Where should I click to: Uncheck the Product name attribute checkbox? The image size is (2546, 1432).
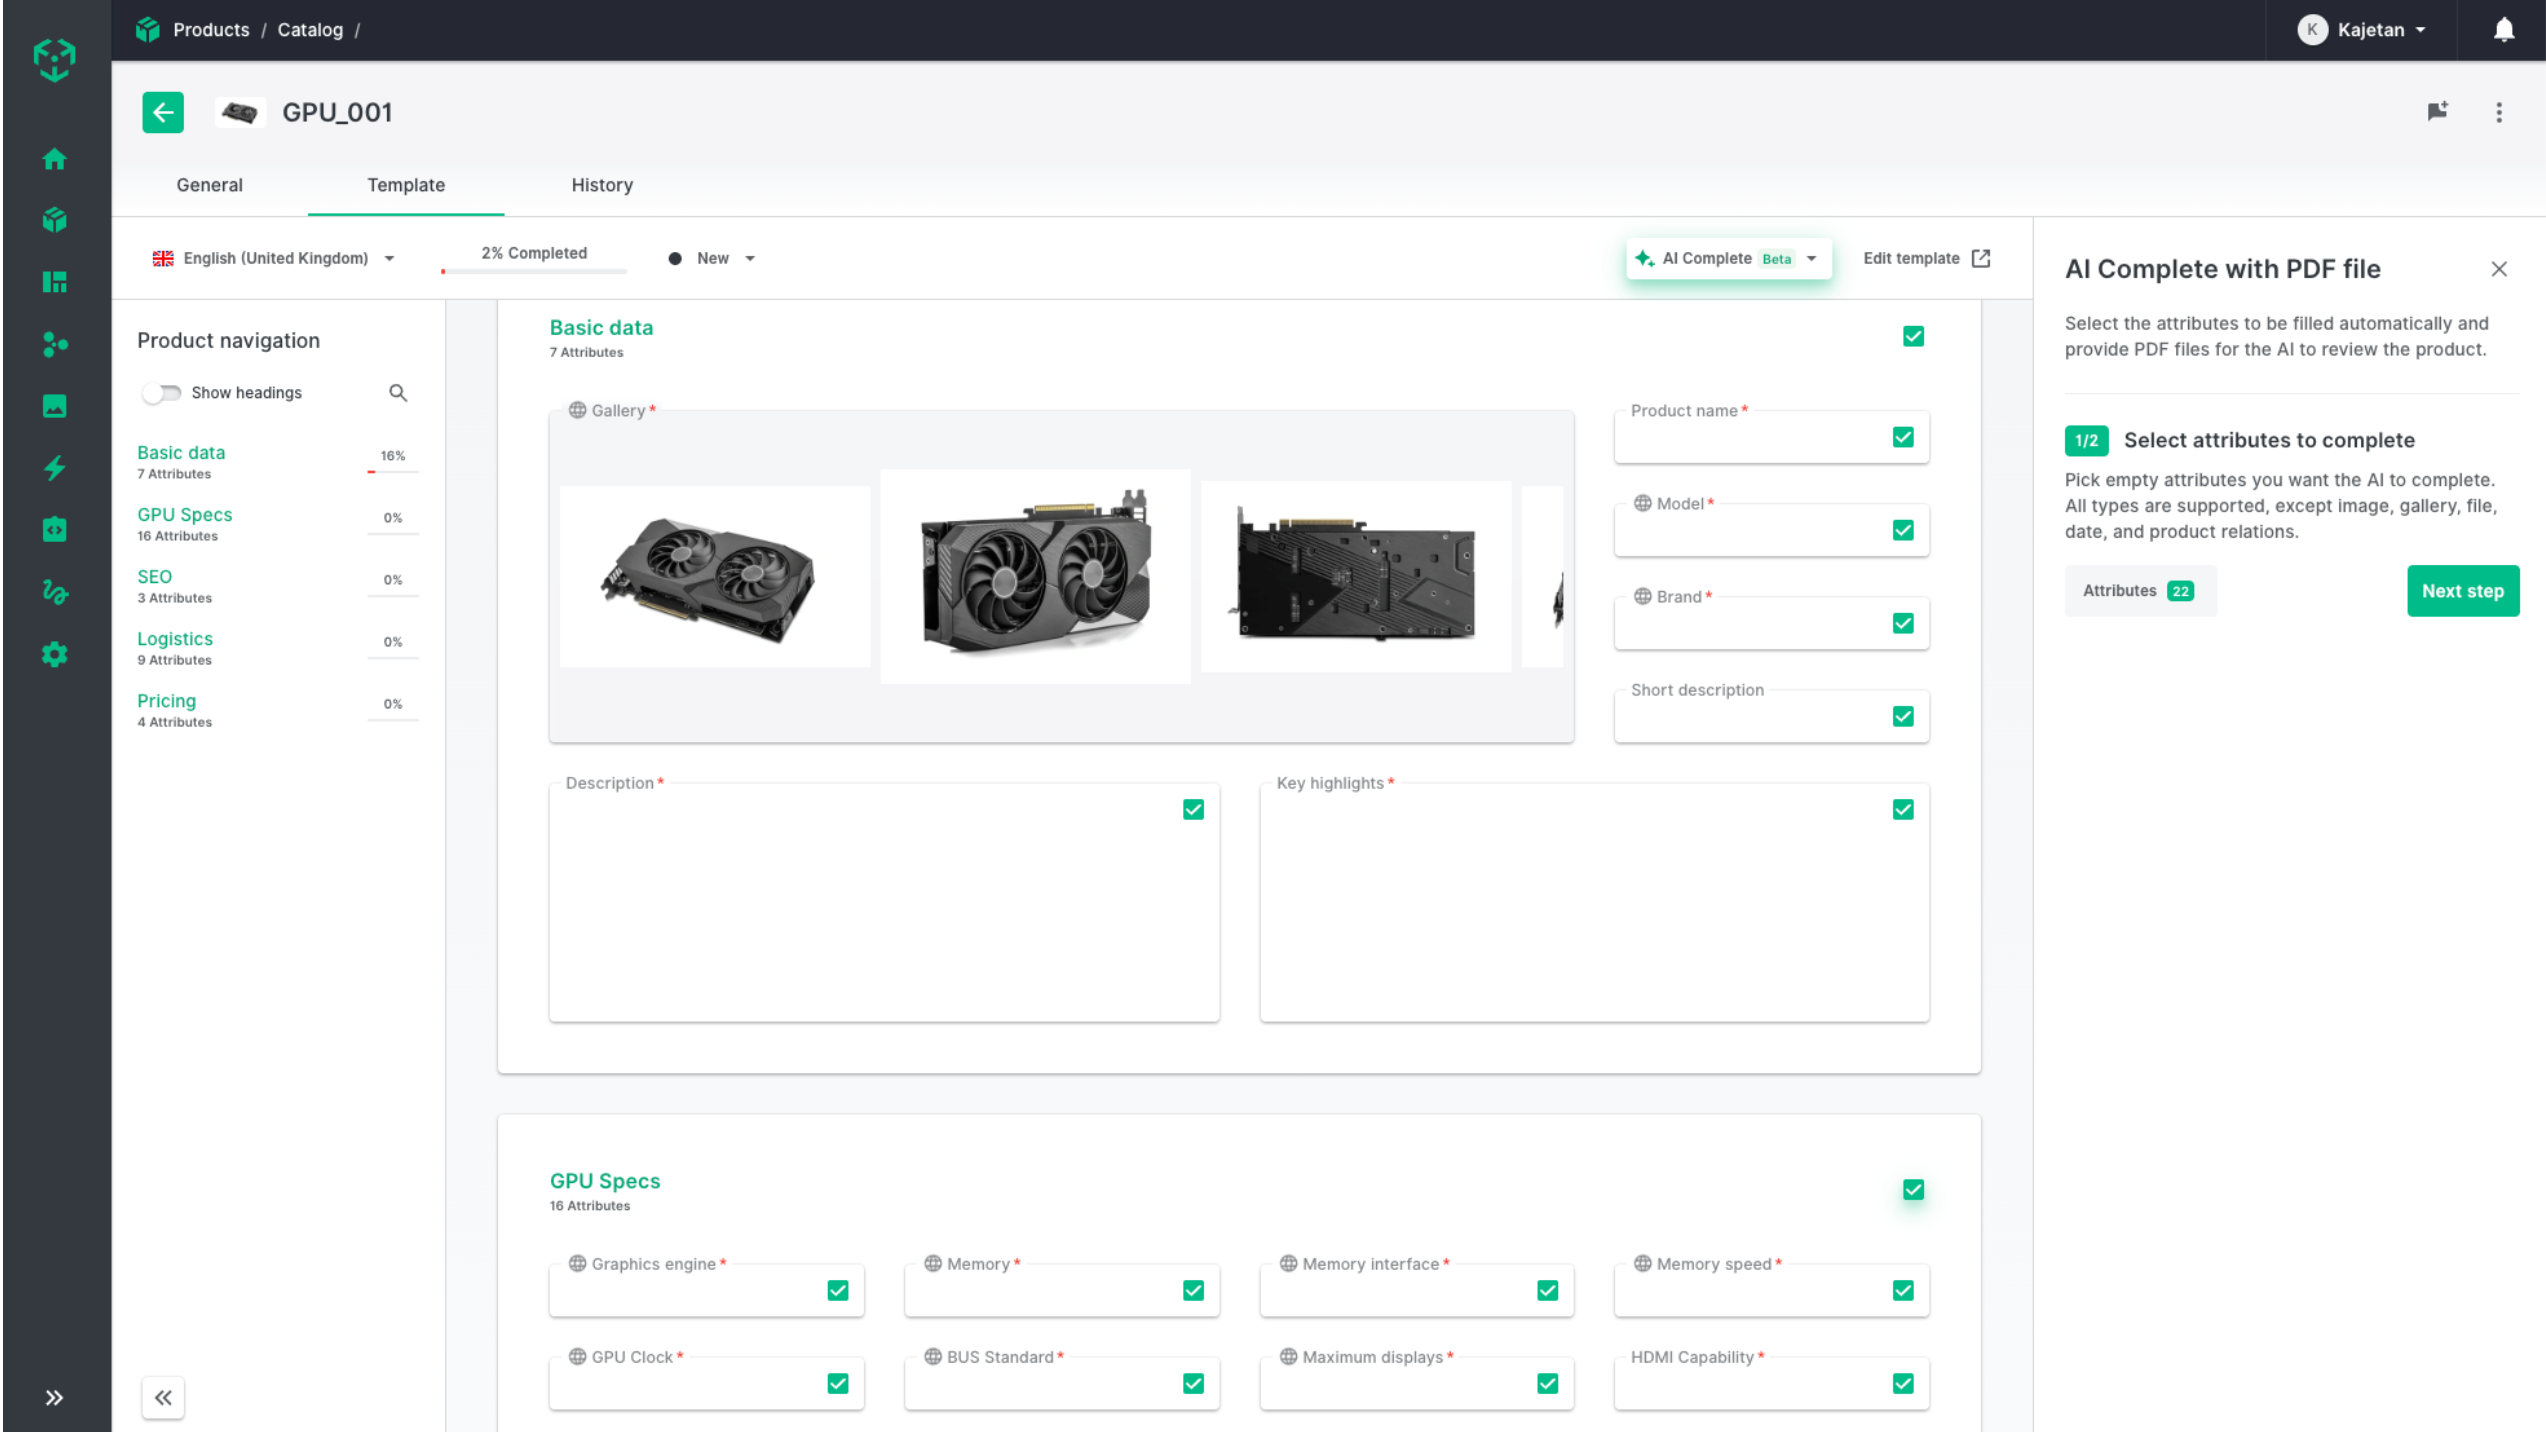point(1902,437)
